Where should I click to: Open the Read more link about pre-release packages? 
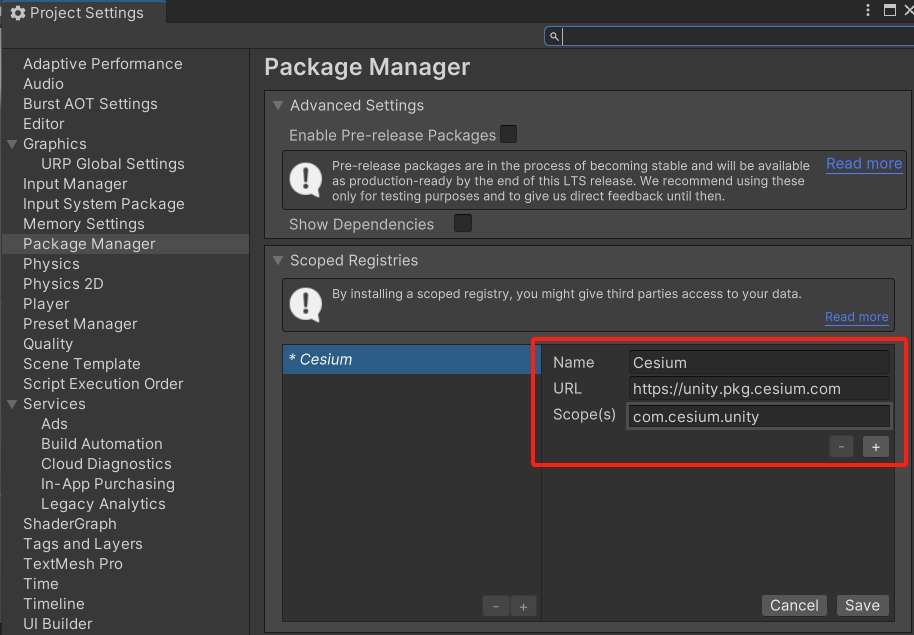click(863, 163)
